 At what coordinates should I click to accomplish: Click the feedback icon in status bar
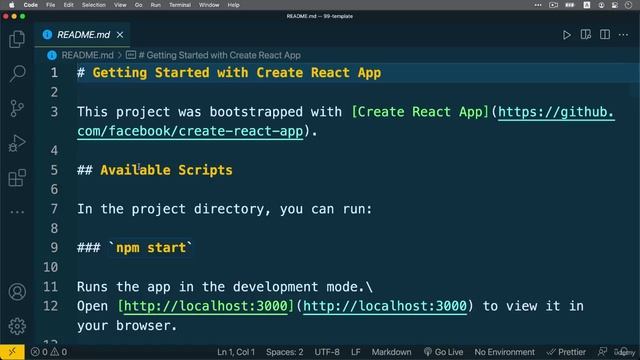tap(602, 352)
